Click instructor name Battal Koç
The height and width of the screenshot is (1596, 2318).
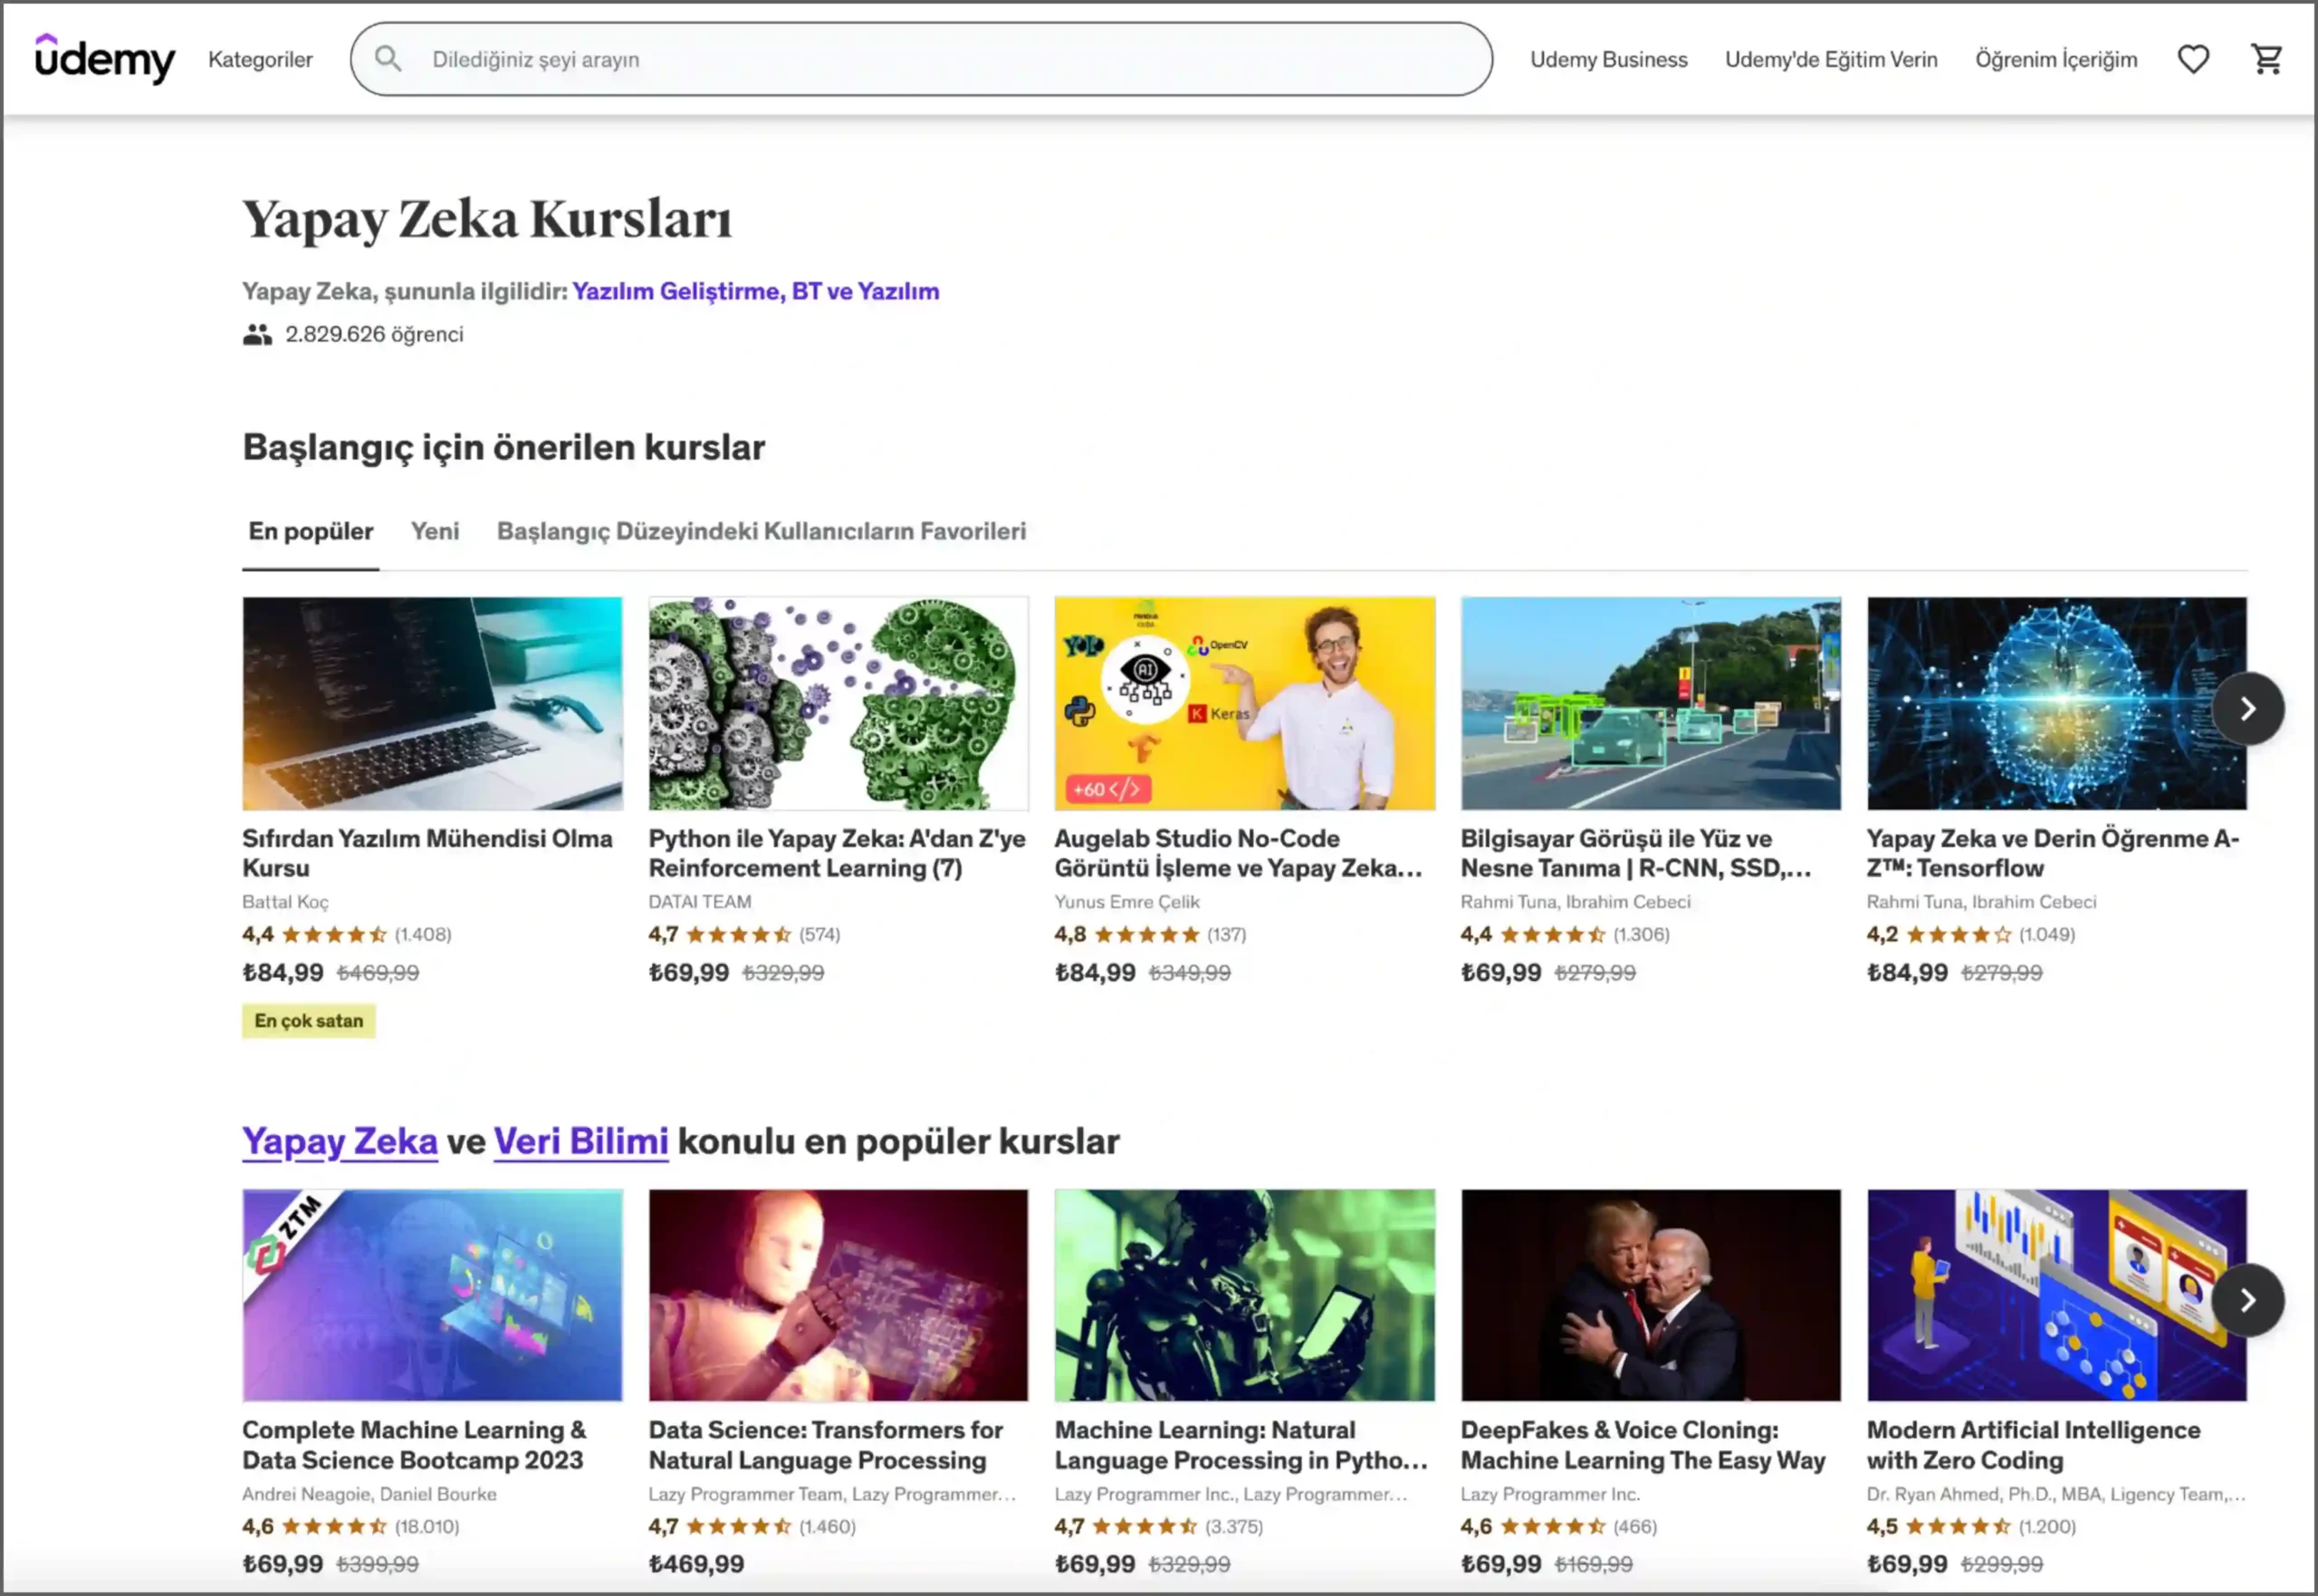click(285, 902)
